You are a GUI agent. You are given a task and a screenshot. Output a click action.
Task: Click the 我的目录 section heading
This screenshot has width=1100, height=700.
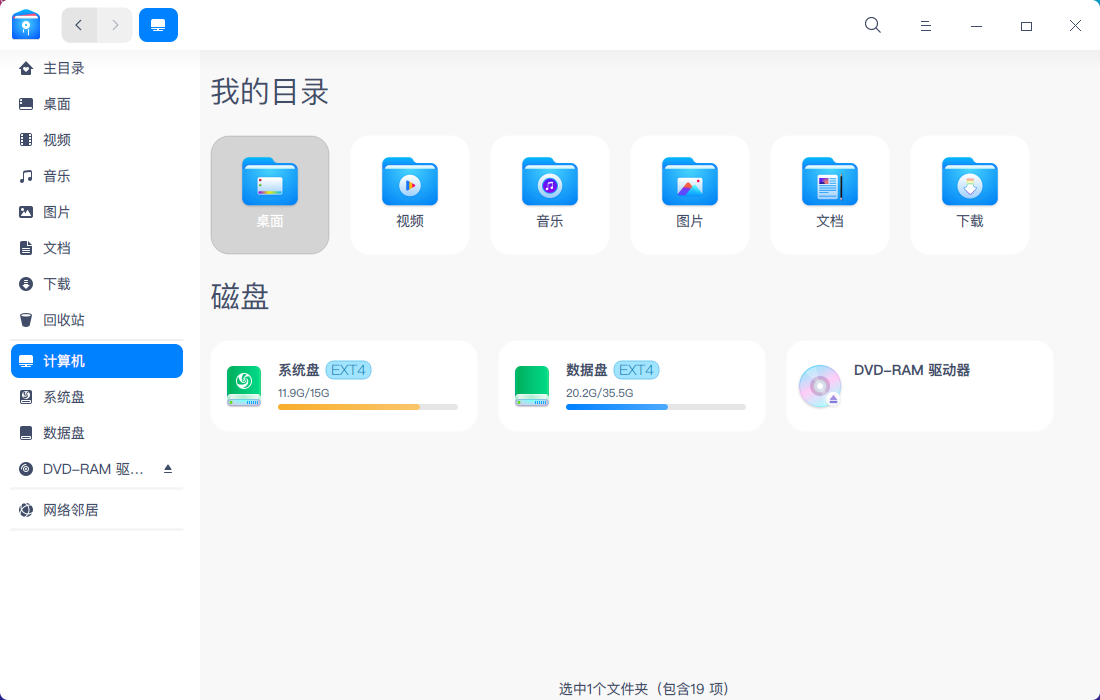270,92
